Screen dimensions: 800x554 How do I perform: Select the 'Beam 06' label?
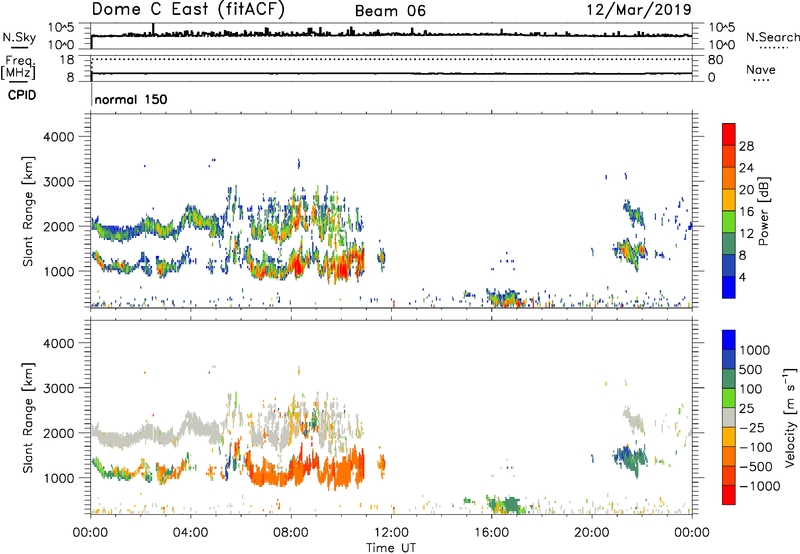[x=390, y=11]
